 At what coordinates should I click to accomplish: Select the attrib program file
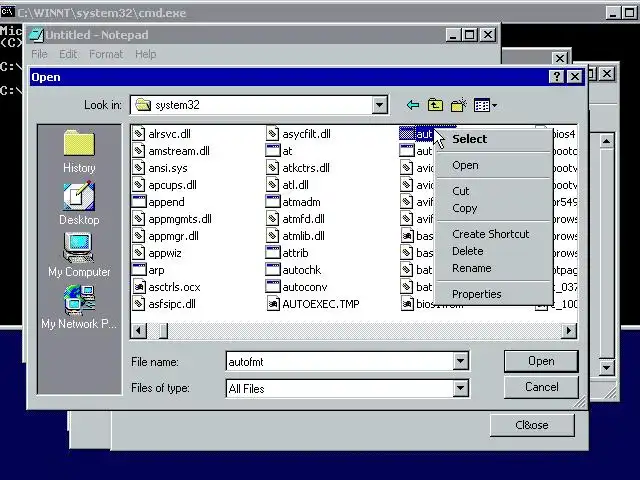pyautogui.click(x=287, y=253)
